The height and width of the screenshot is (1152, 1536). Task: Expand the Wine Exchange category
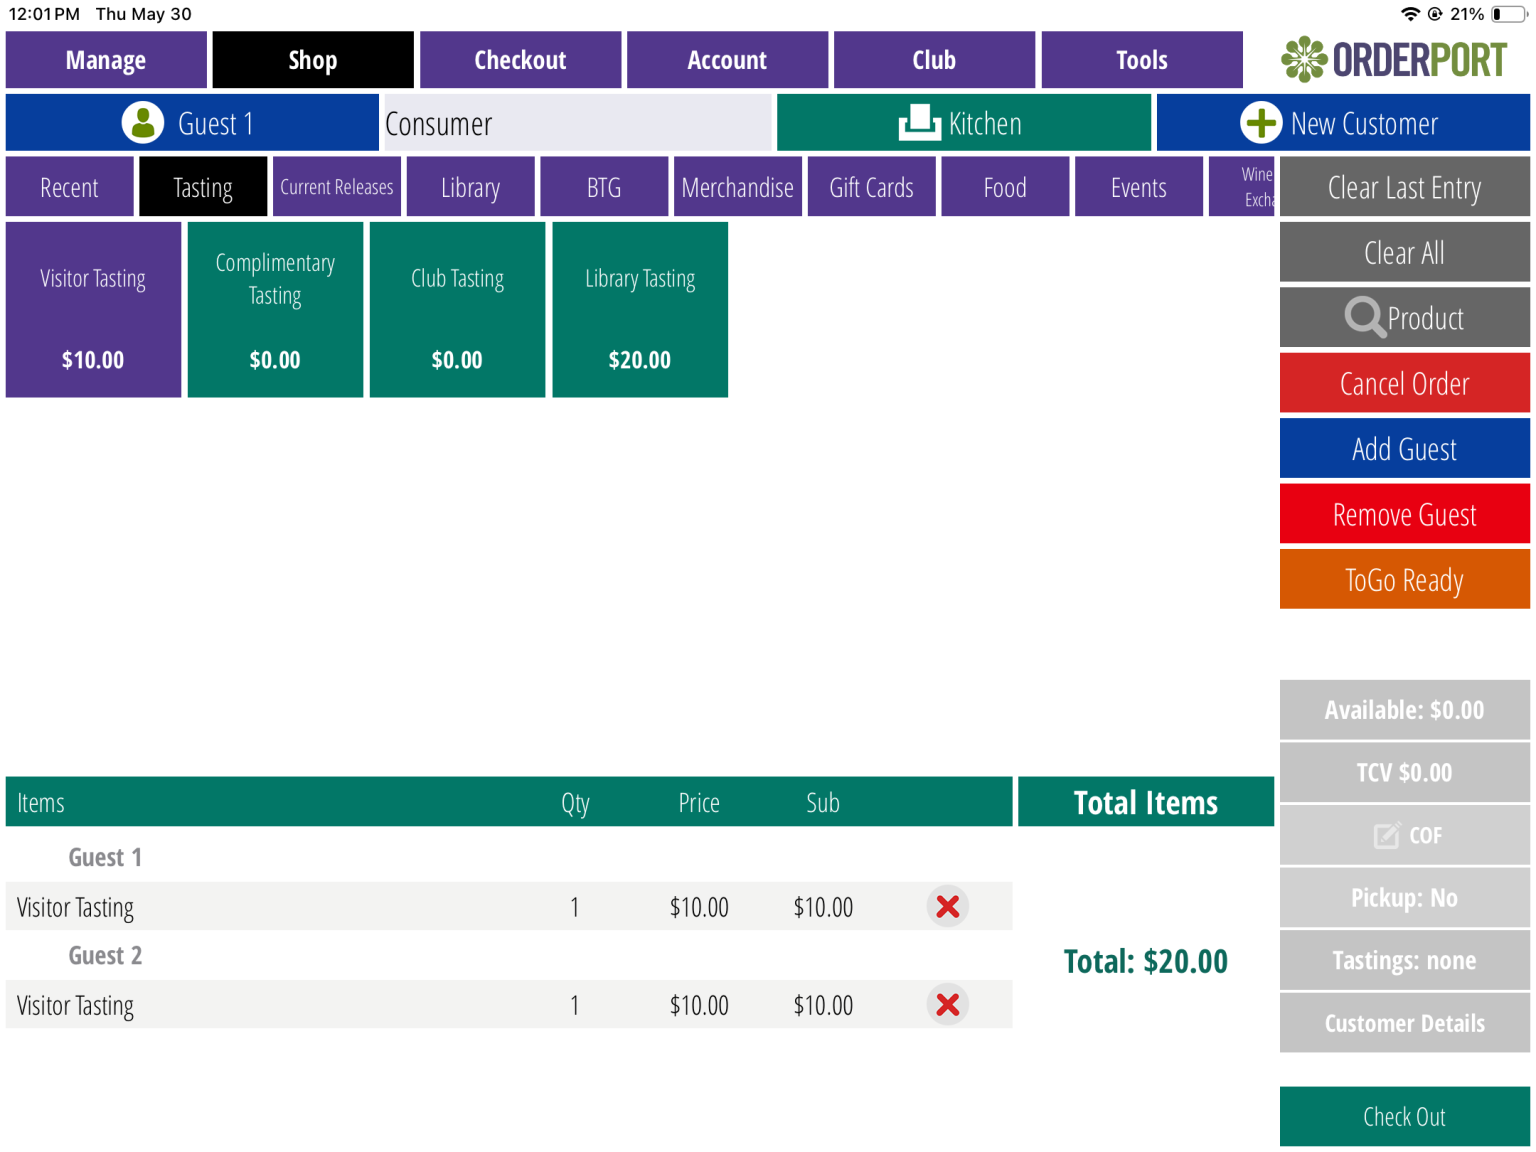(1255, 186)
